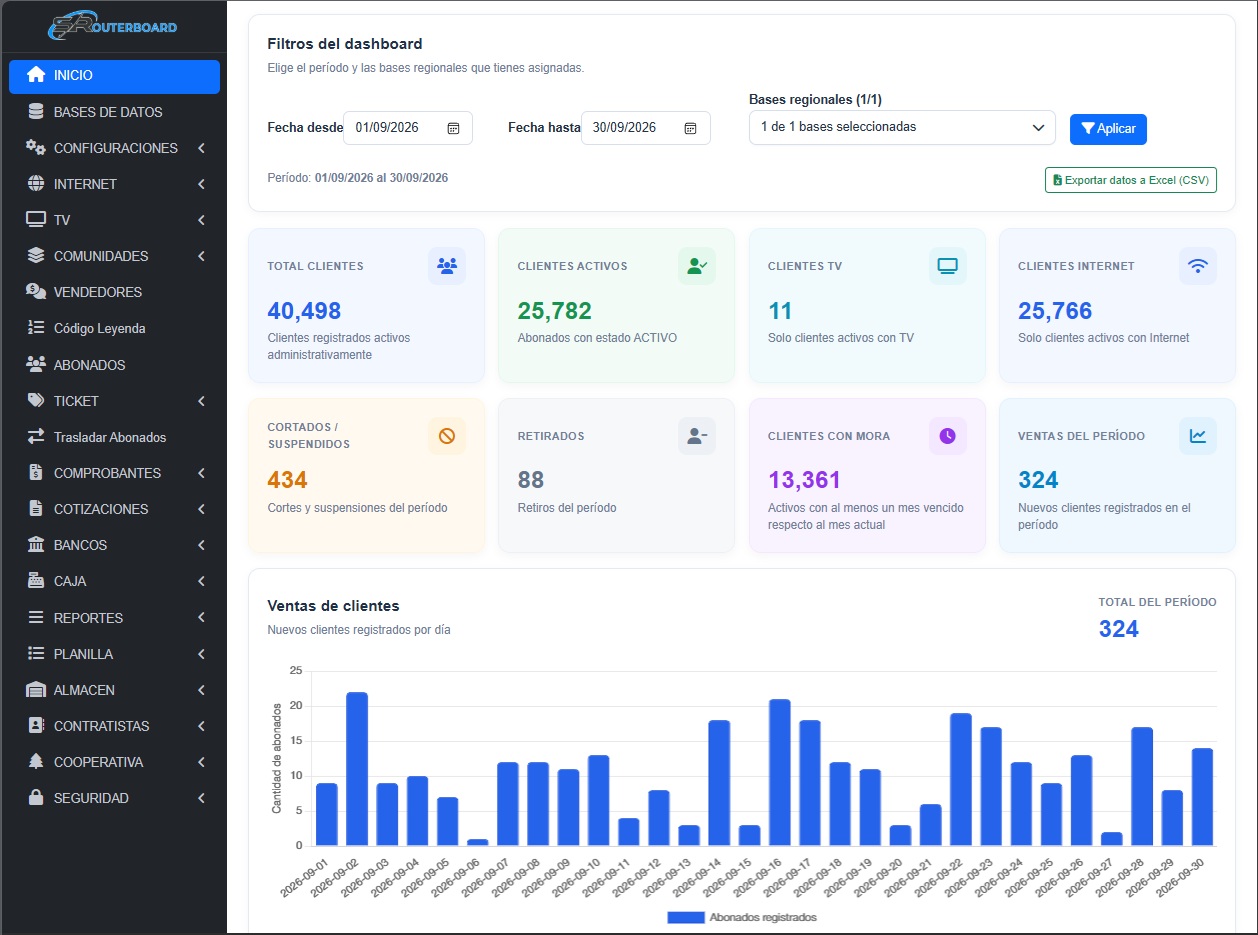The width and height of the screenshot is (1258, 935).
Task: Click the Fecha hasta date field
Action: pyautogui.click(x=646, y=128)
